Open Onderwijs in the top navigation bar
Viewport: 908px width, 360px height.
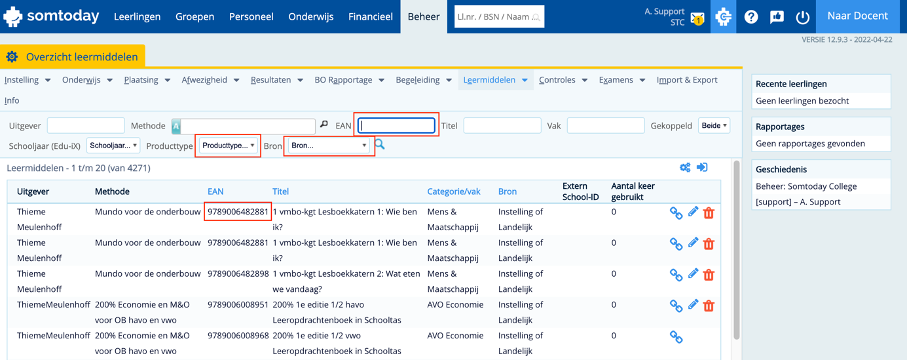pos(311,17)
